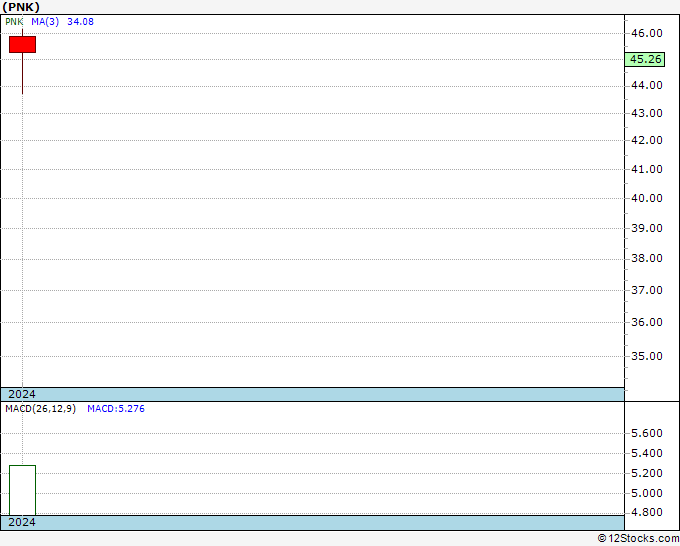Click the 43.00 price axis label
Image resolution: width=680 pixels, height=546 pixels.
[647, 113]
